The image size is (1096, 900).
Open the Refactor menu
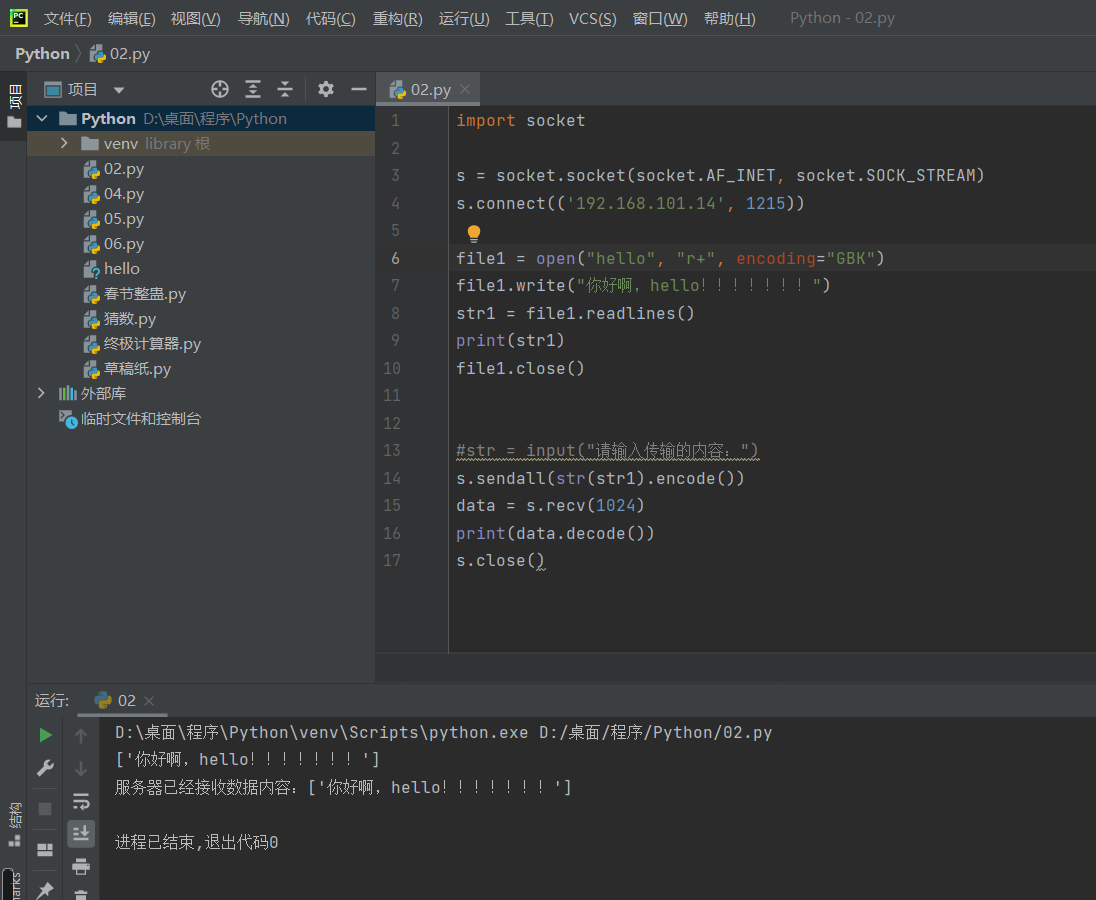coord(397,19)
